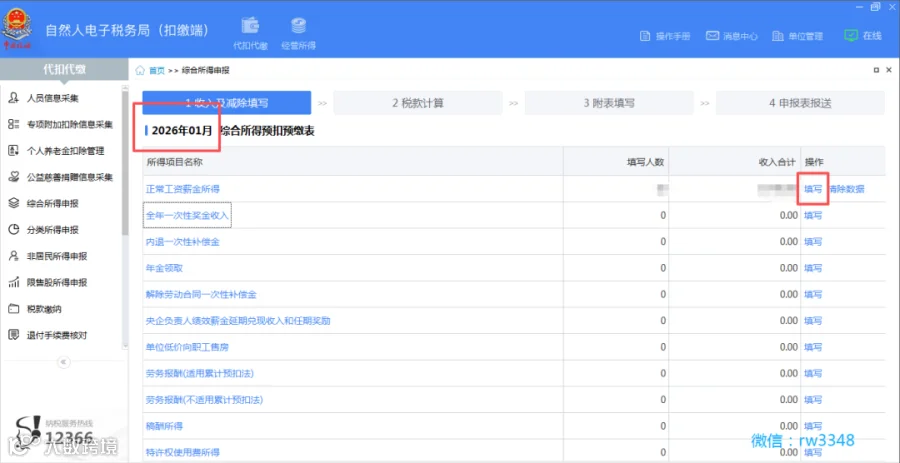Click the 专项附加扣除信息采集 list icon
This screenshot has width=900, height=463.
coord(14,124)
